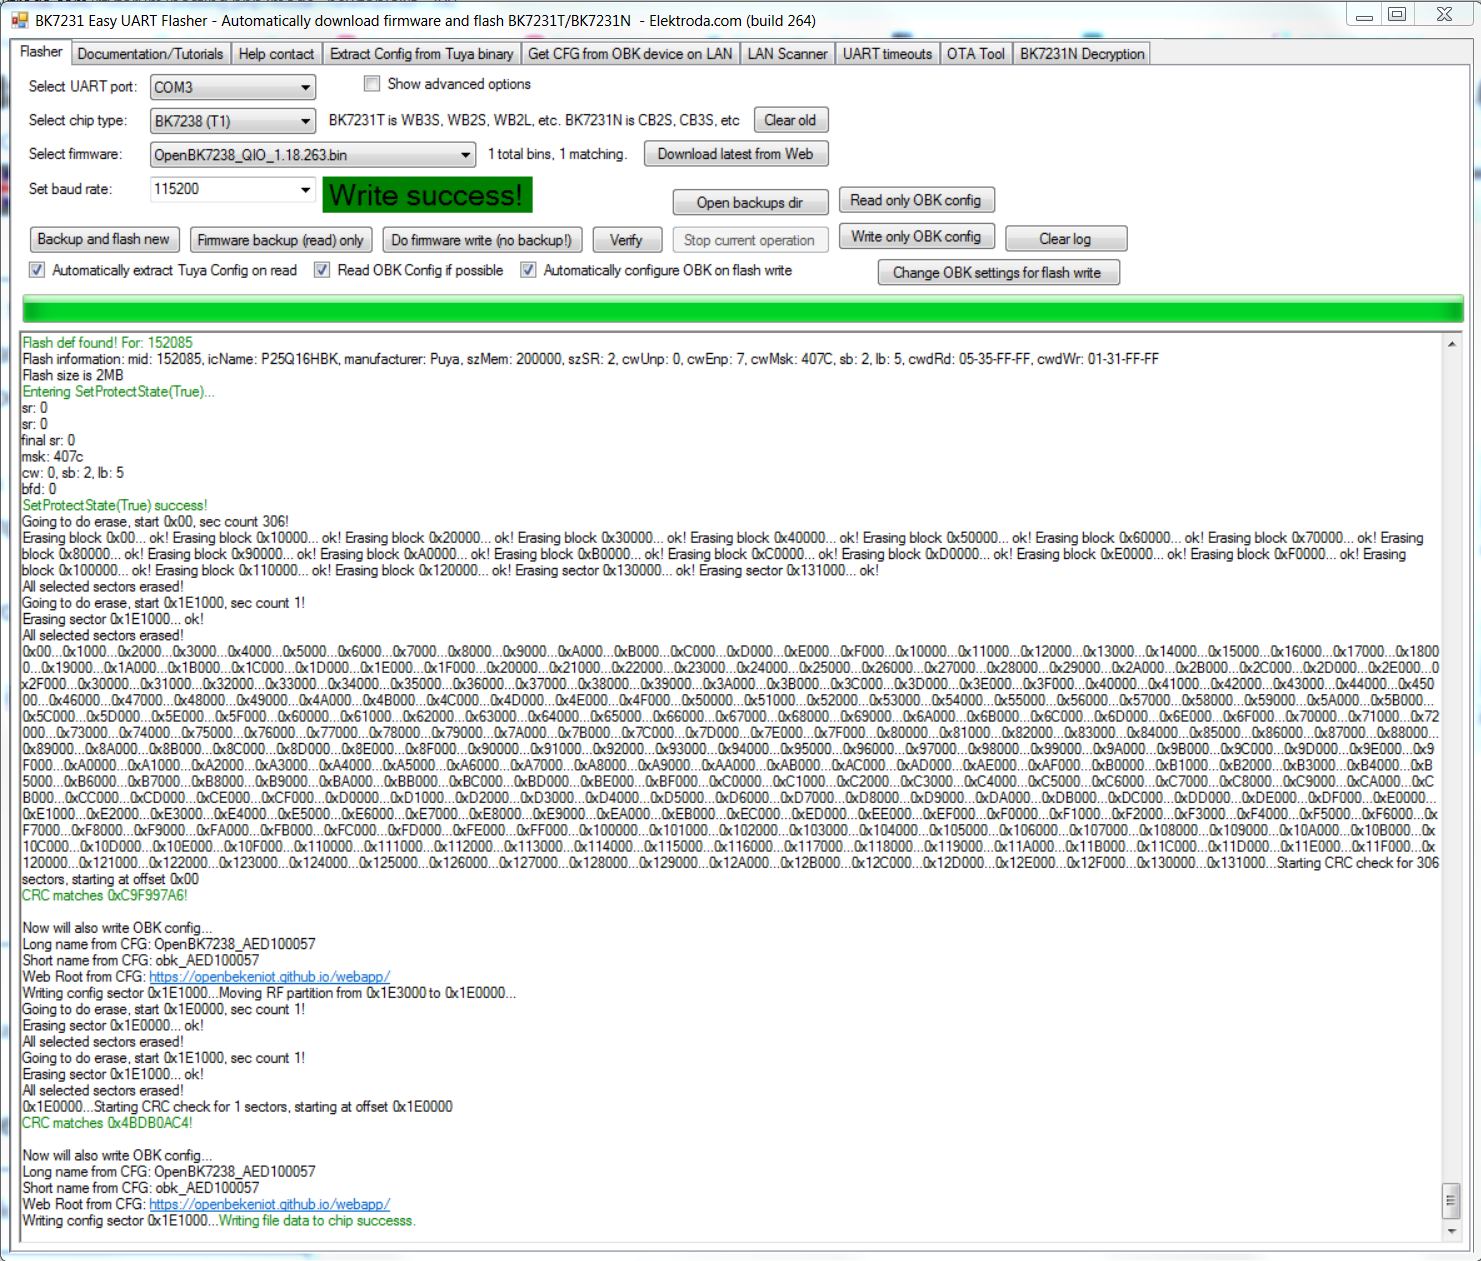Click Write only OBK config

point(916,236)
